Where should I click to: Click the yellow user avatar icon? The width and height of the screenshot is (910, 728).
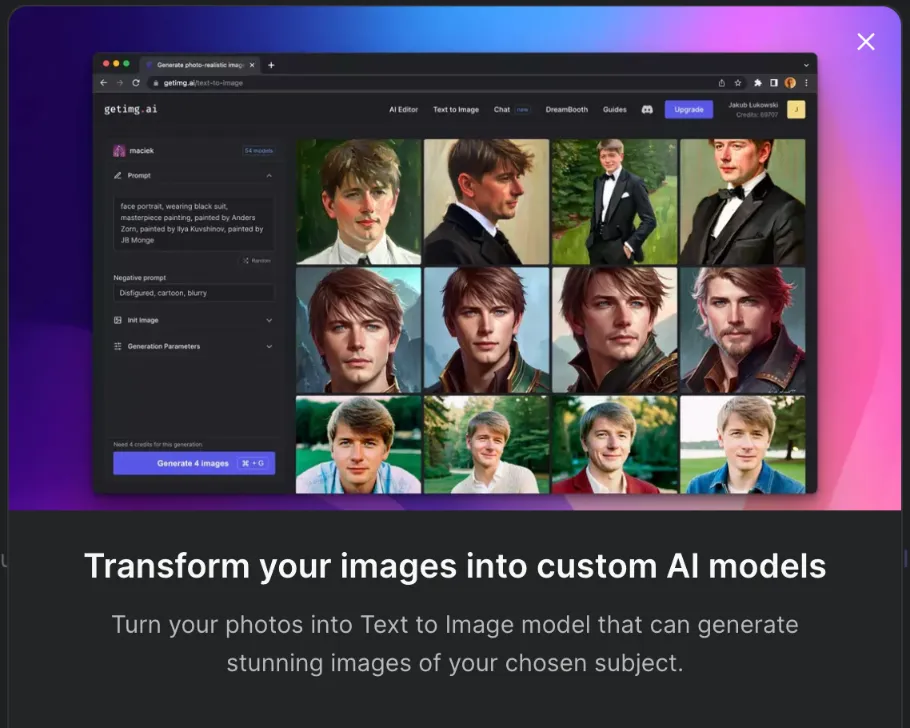(796, 110)
